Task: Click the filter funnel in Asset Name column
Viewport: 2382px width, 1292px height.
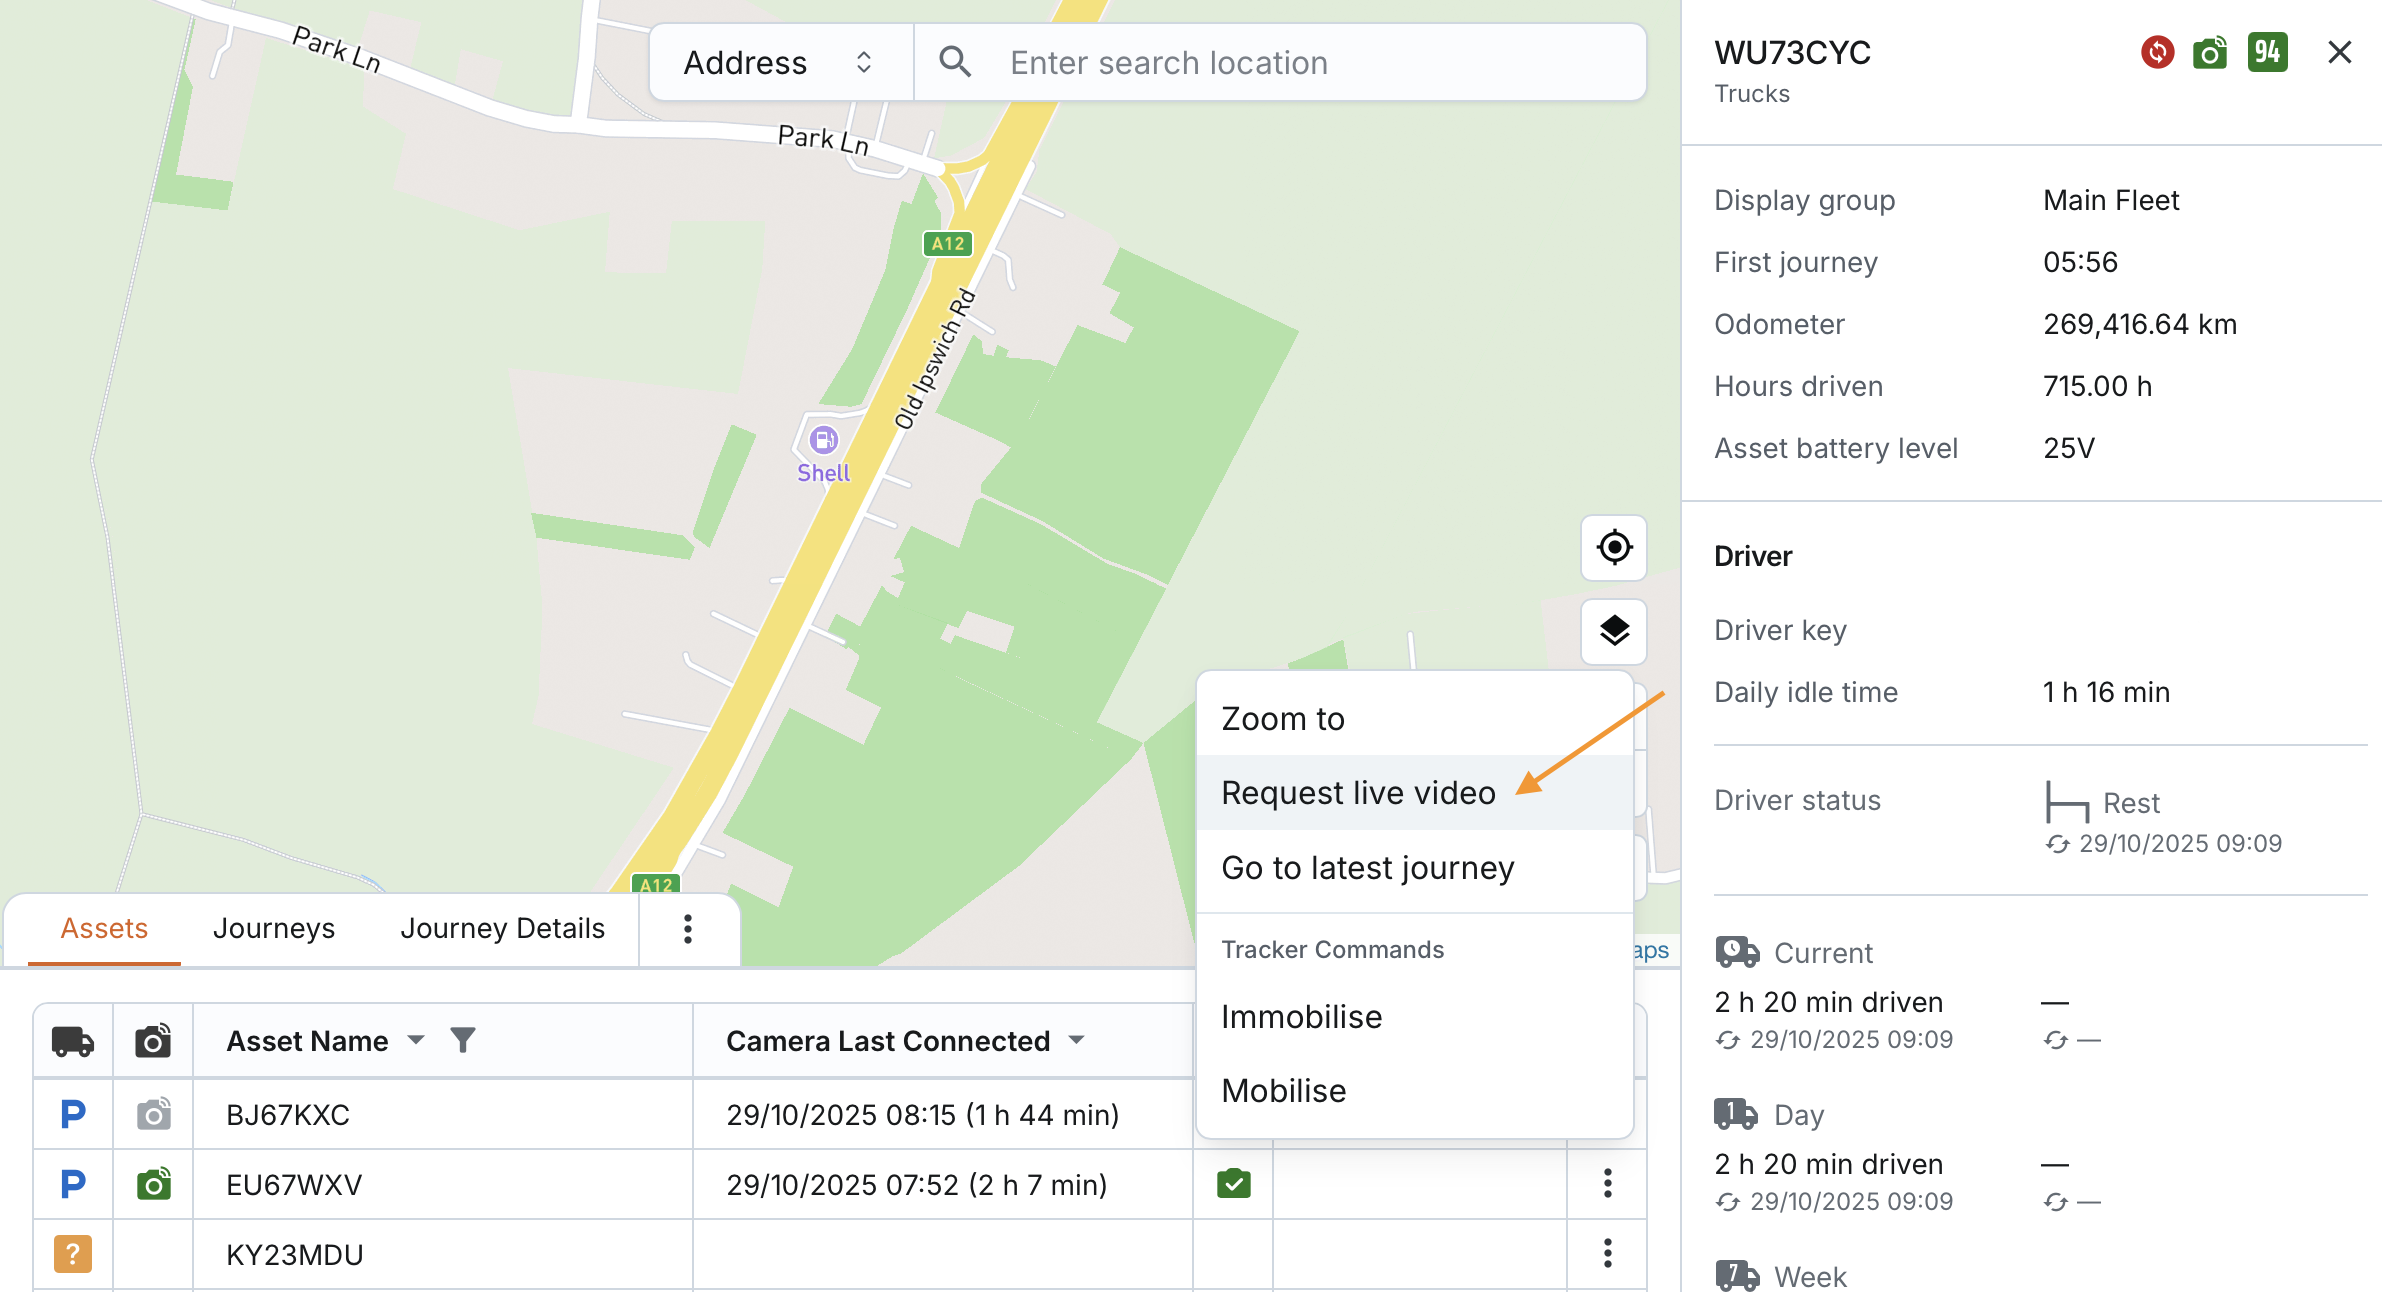Action: tap(462, 1040)
